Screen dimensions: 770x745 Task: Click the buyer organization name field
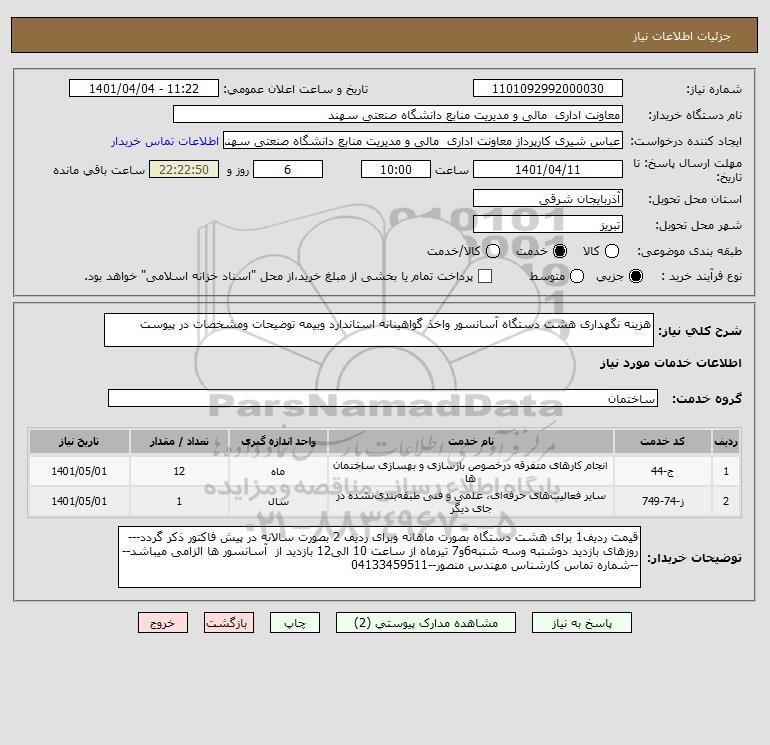coord(398,114)
